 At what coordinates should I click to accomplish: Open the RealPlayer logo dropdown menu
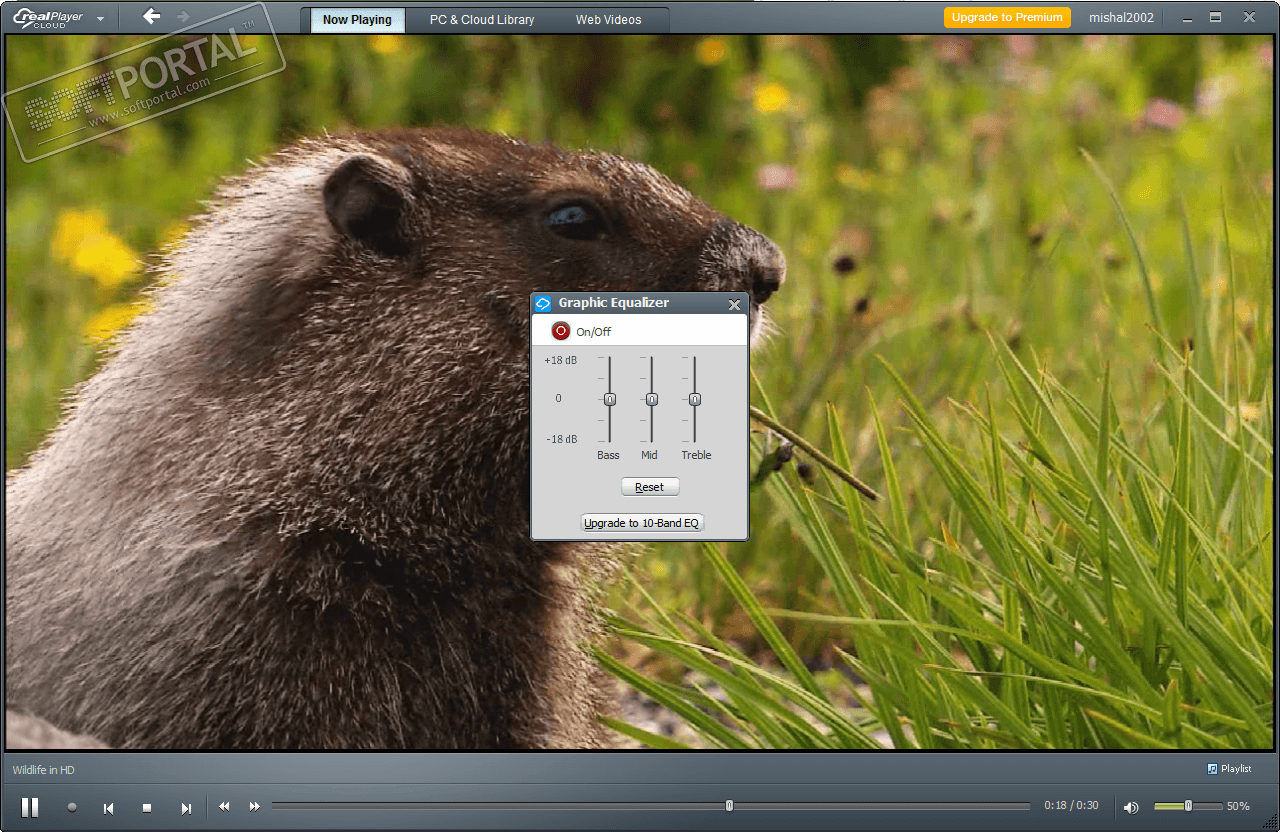coord(100,19)
